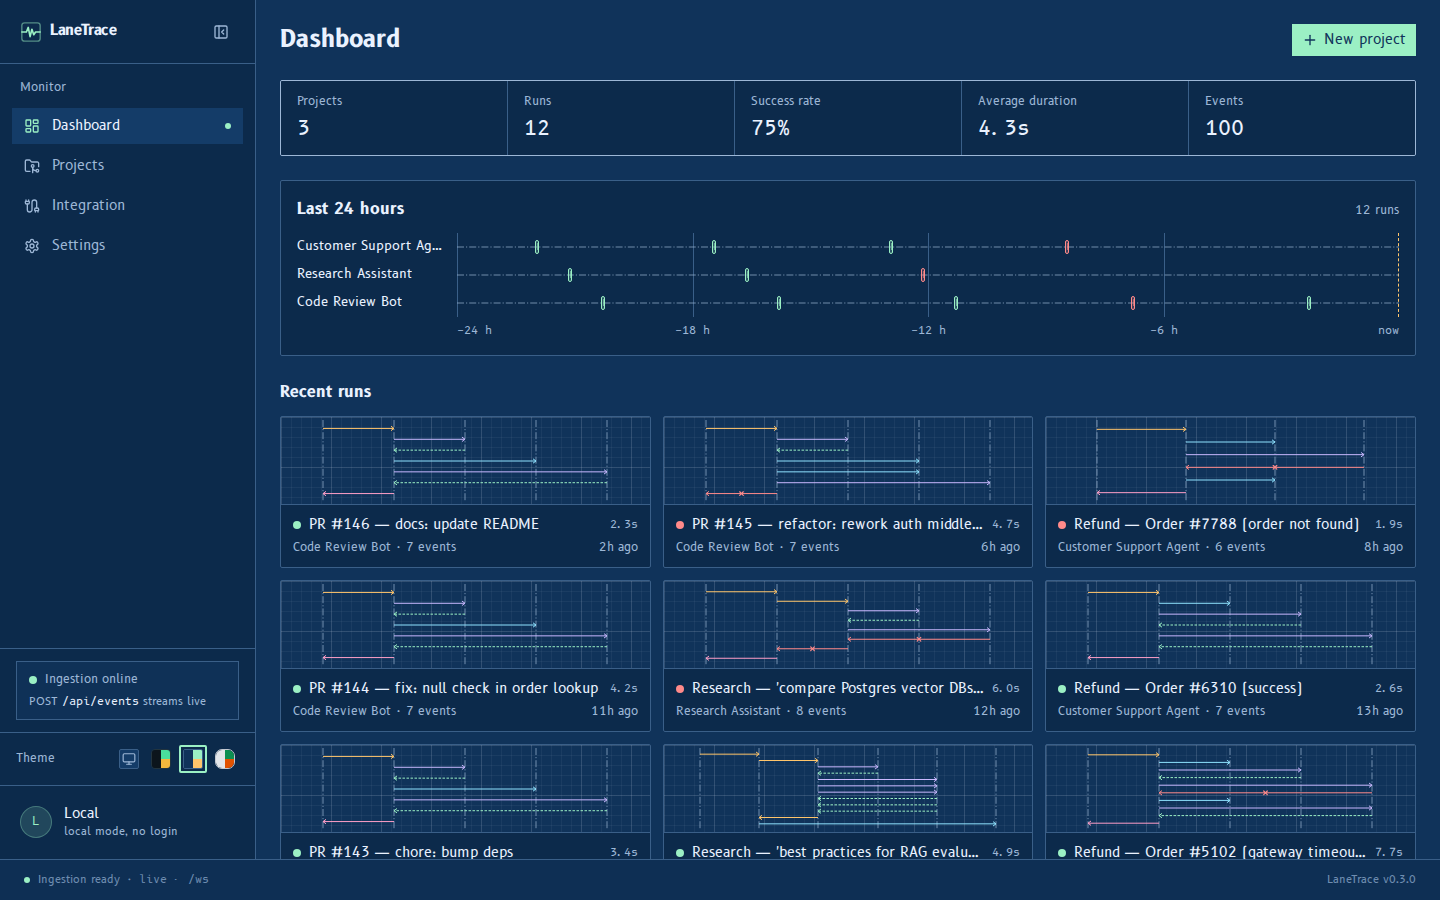Switch to the white light theme swatch
Screen dimensions: 1440x900
[225, 759]
